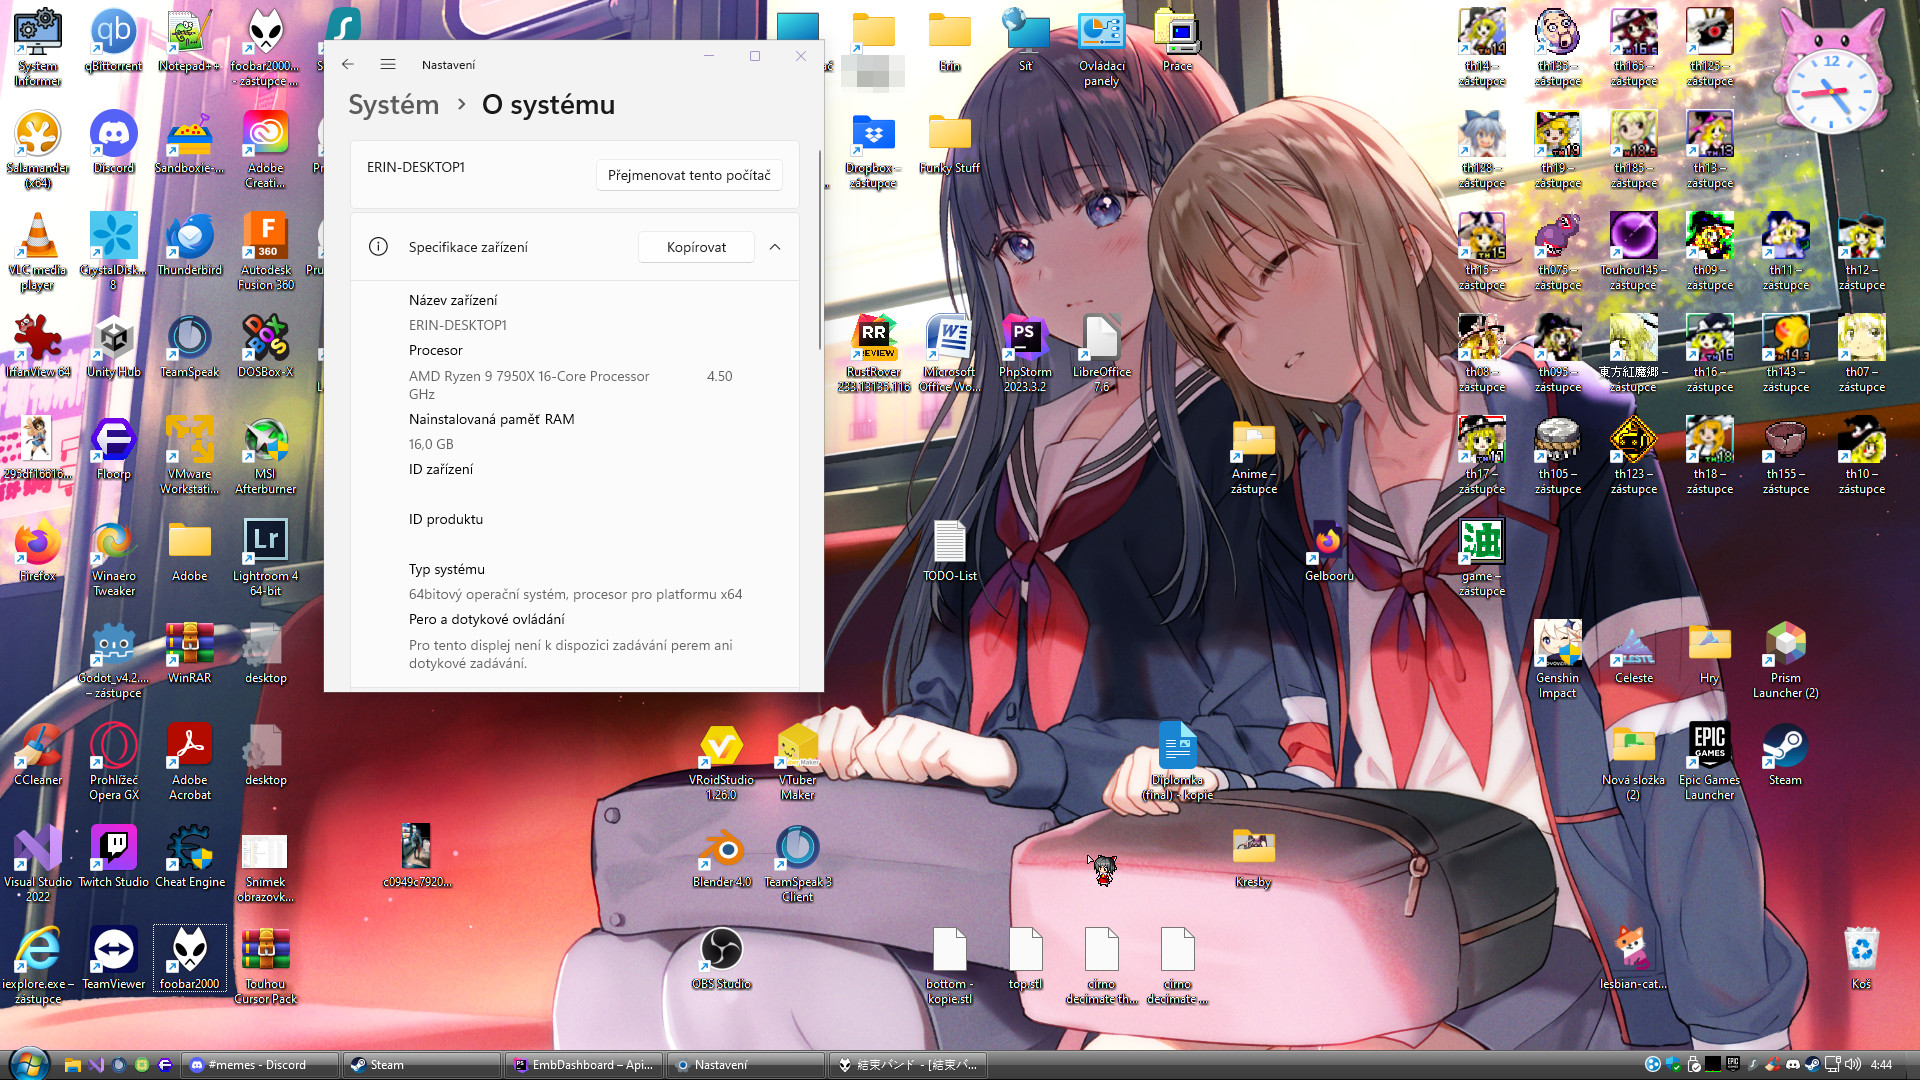Screen dimensions: 1920x1080
Task: Select the VMware Workstation icon
Action: [190, 455]
